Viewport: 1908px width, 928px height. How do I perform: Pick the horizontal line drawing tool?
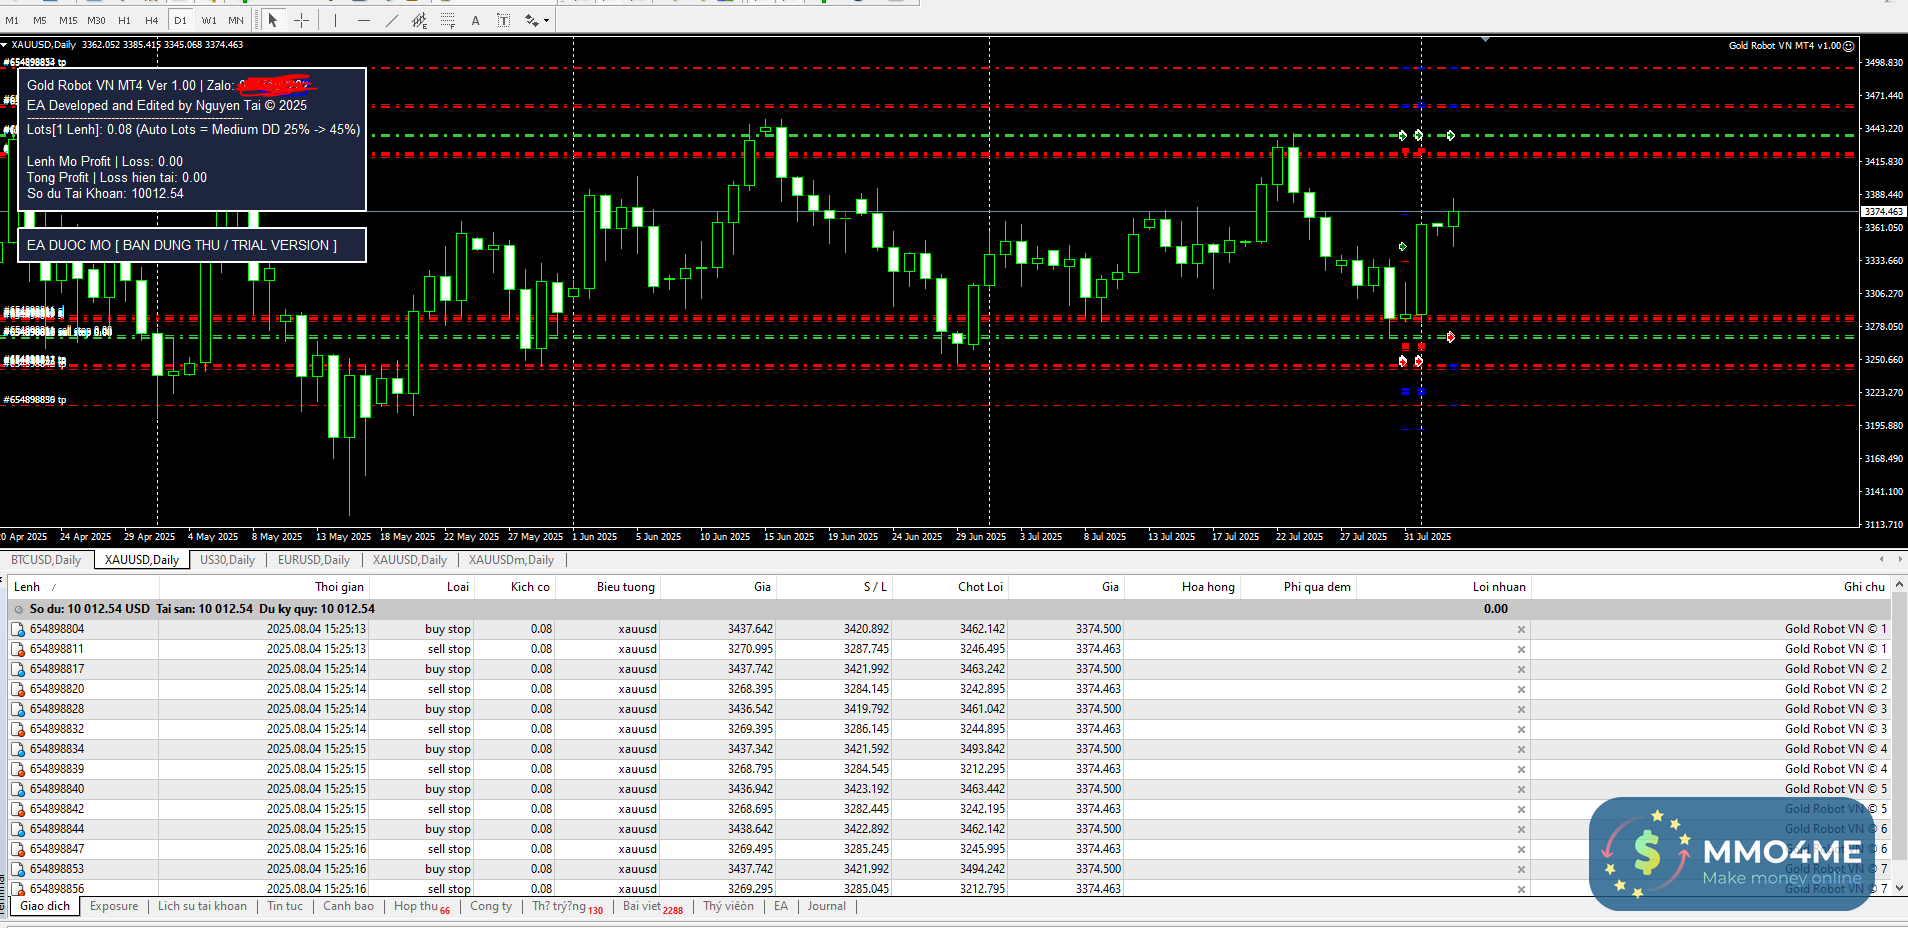point(363,20)
